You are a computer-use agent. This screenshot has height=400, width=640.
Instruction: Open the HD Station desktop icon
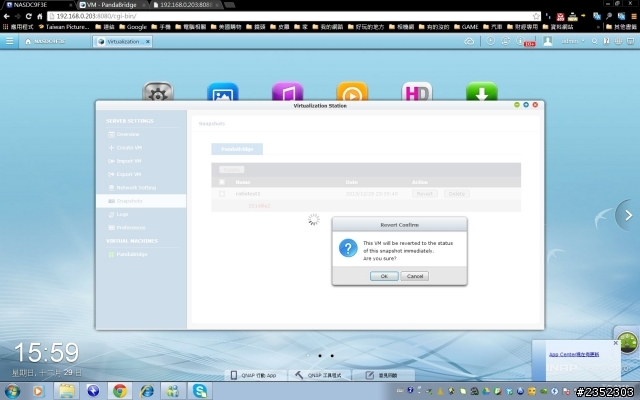[417, 93]
